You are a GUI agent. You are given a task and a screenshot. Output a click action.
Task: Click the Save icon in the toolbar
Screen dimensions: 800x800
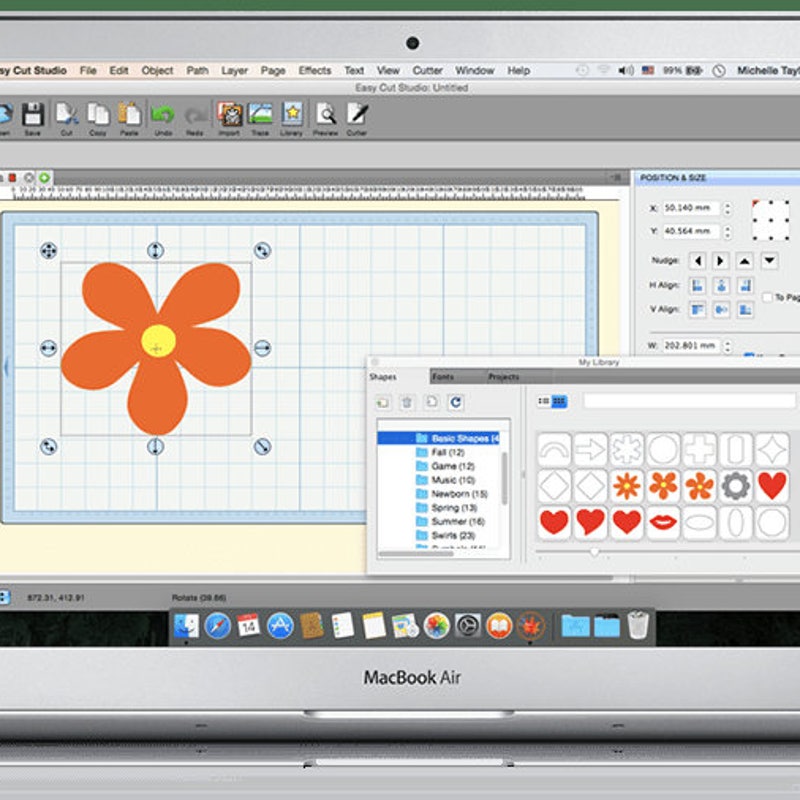[32, 113]
